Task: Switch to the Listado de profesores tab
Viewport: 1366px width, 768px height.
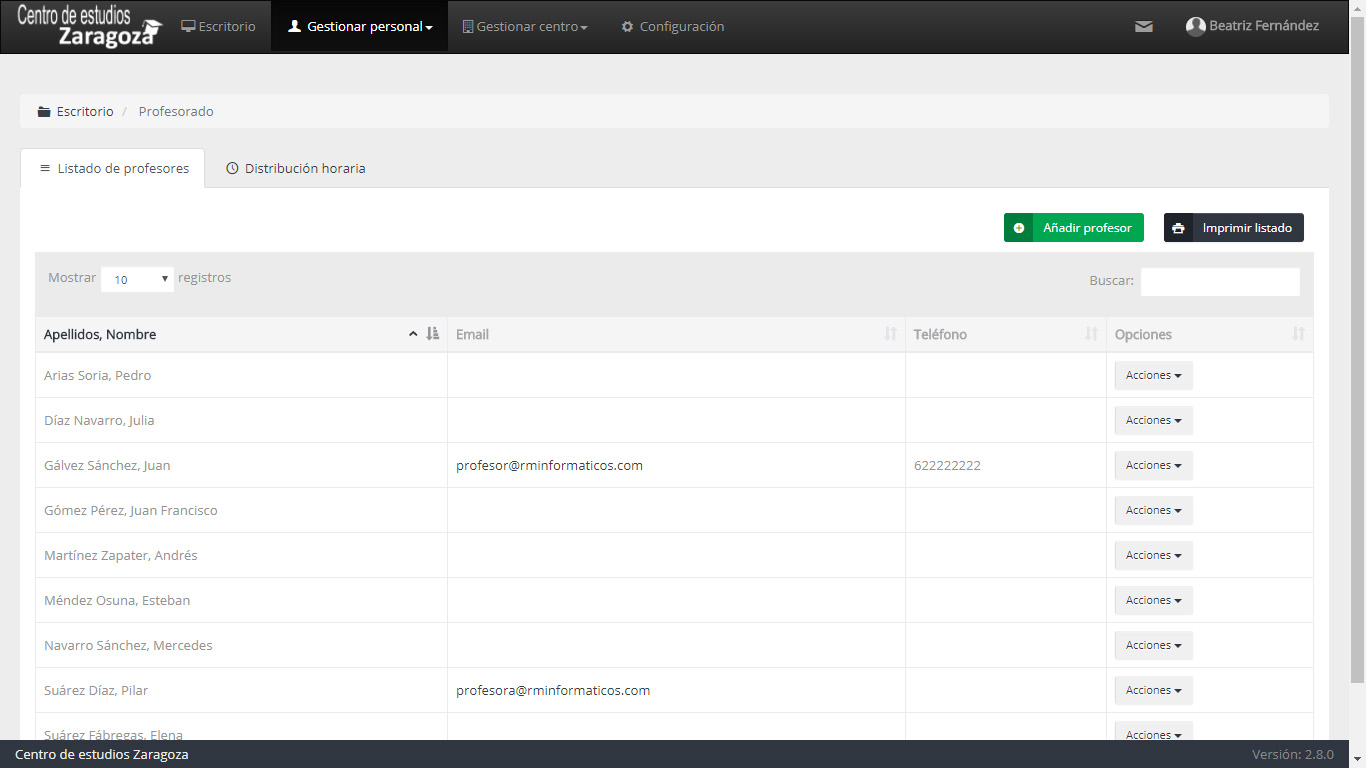Action: coord(113,168)
